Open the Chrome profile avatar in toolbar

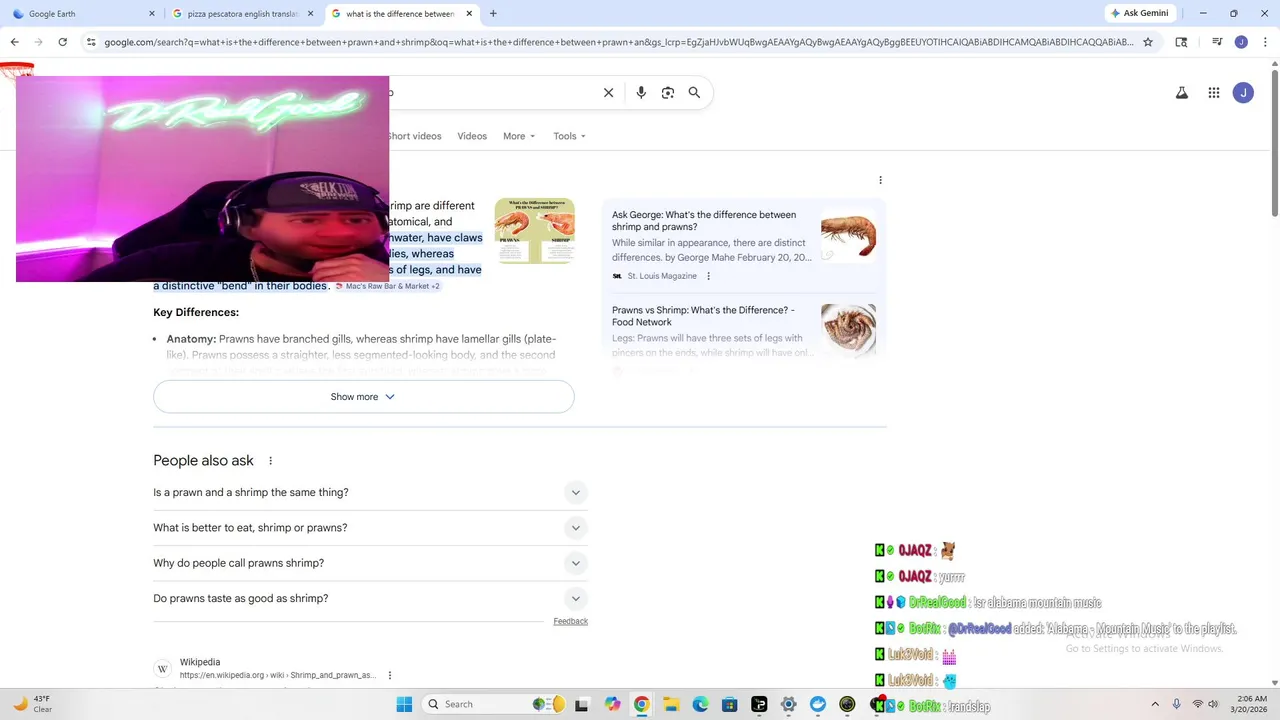(1241, 42)
